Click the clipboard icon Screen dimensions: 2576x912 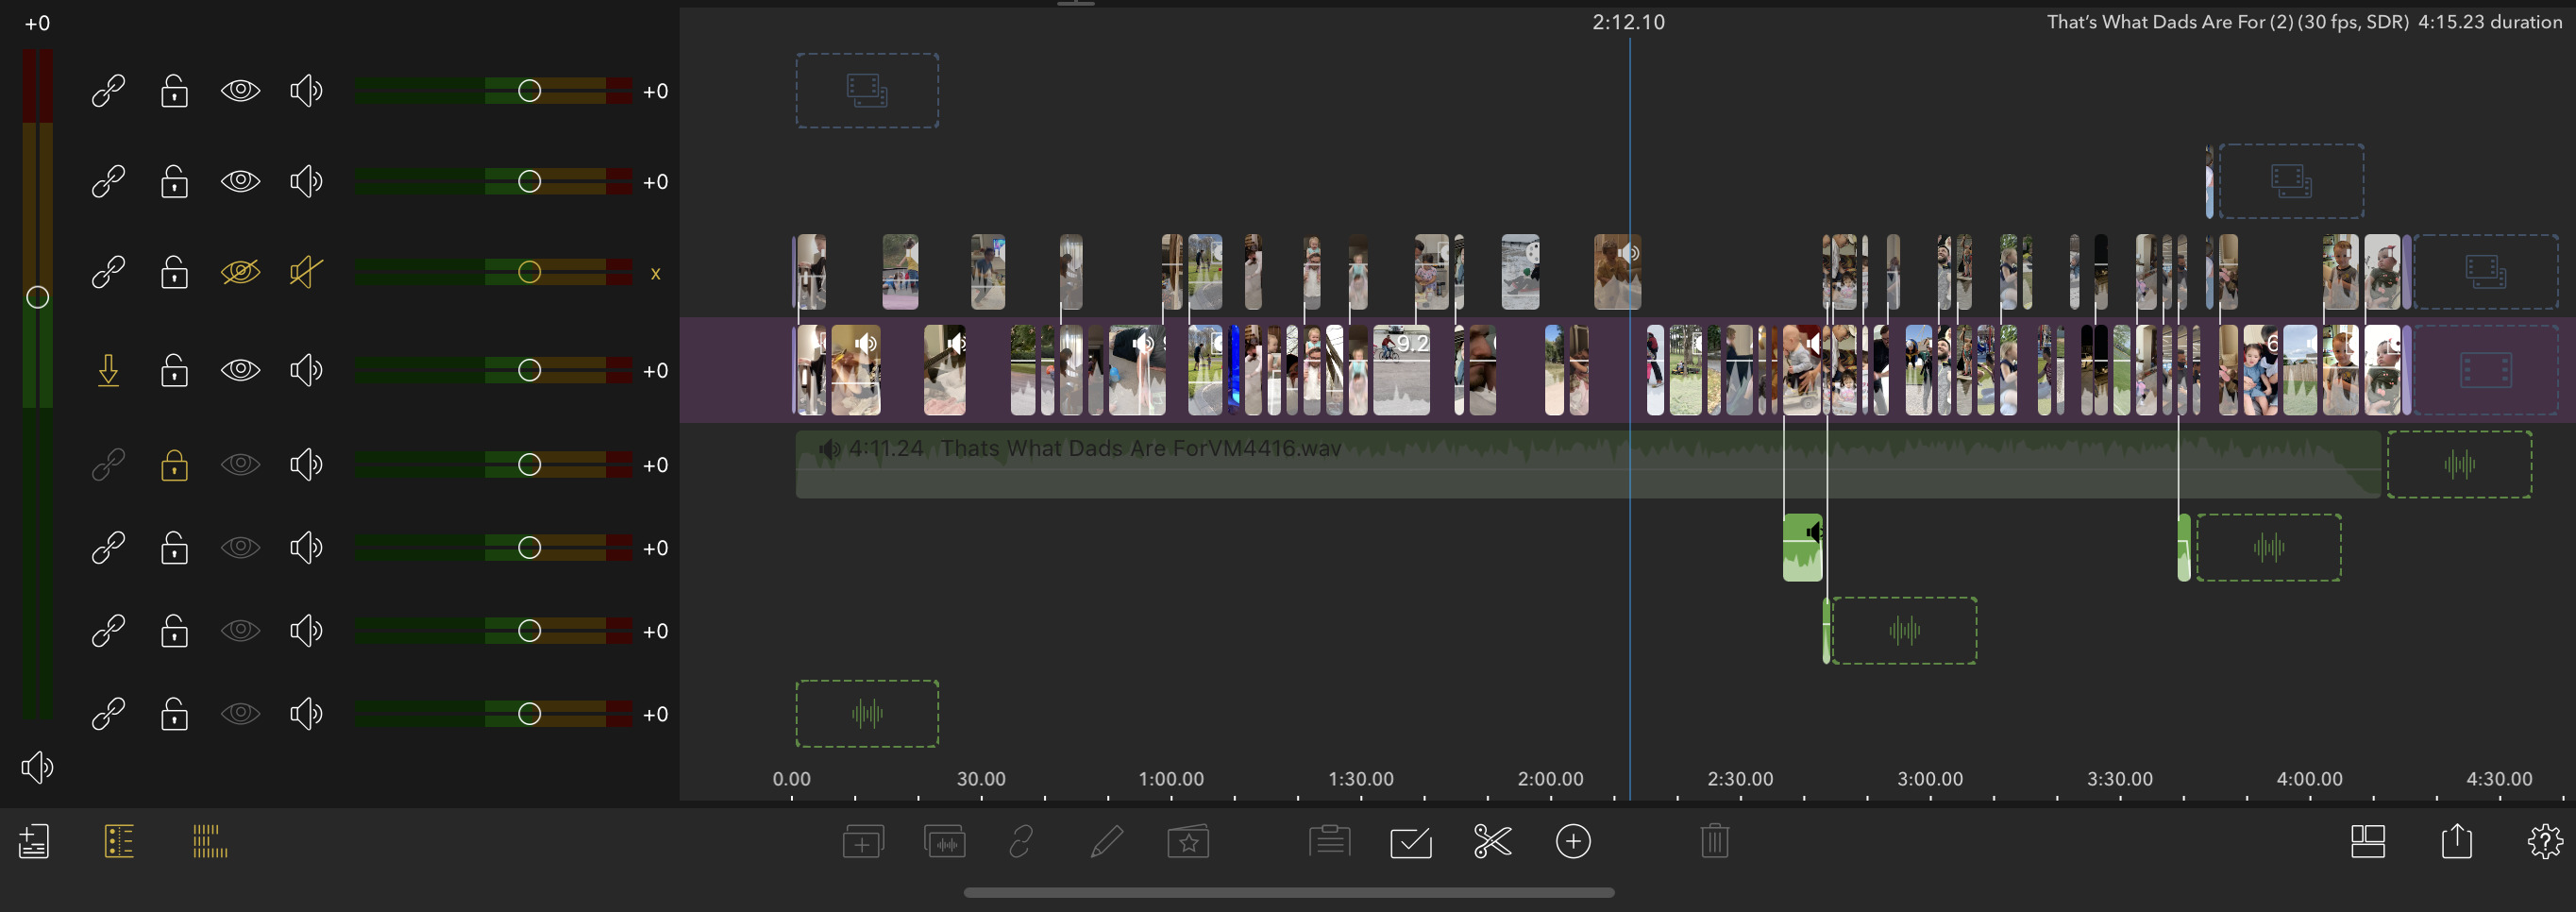click(x=1329, y=841)
